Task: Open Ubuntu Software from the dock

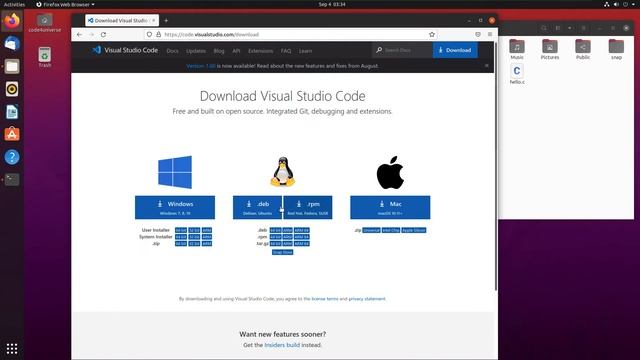Action: (x=12, y=134)
